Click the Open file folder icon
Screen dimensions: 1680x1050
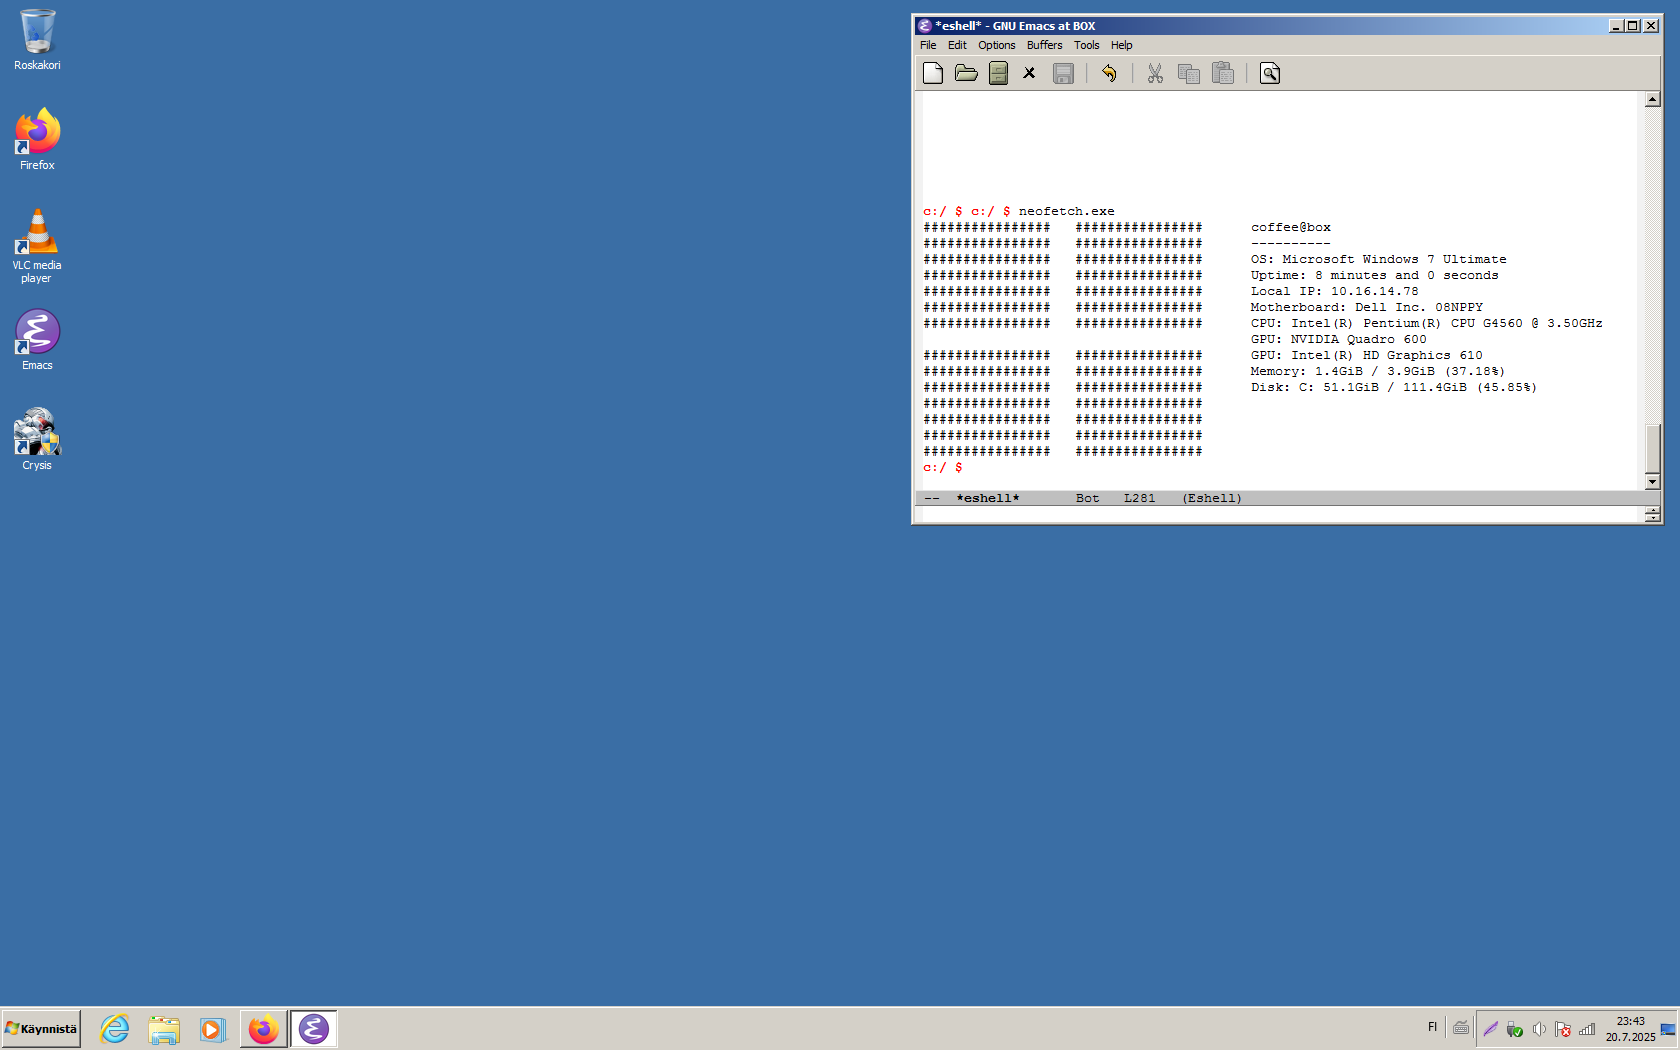pos(966,73)
